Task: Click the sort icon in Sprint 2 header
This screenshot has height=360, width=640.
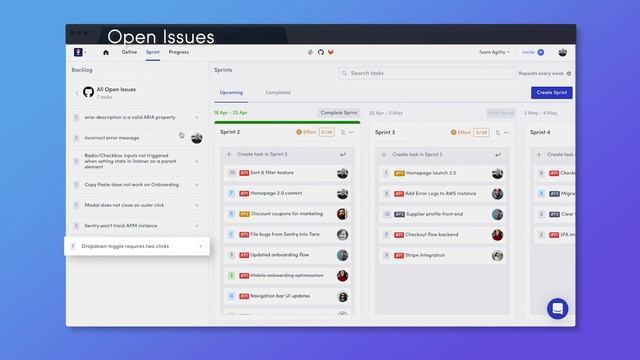Action: click(x=343, y=132)
